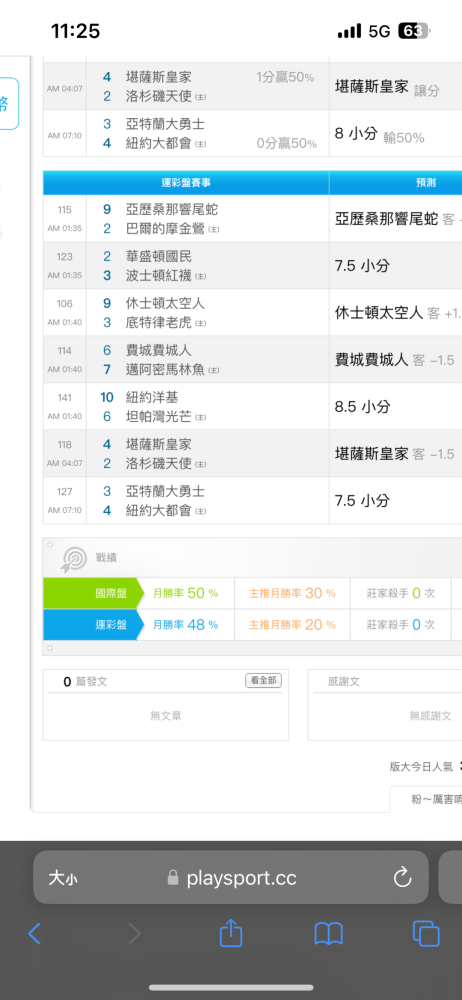Select team 紐約洋基
462x1000 pixels.
pyautogui.click(x=152, y=397)
